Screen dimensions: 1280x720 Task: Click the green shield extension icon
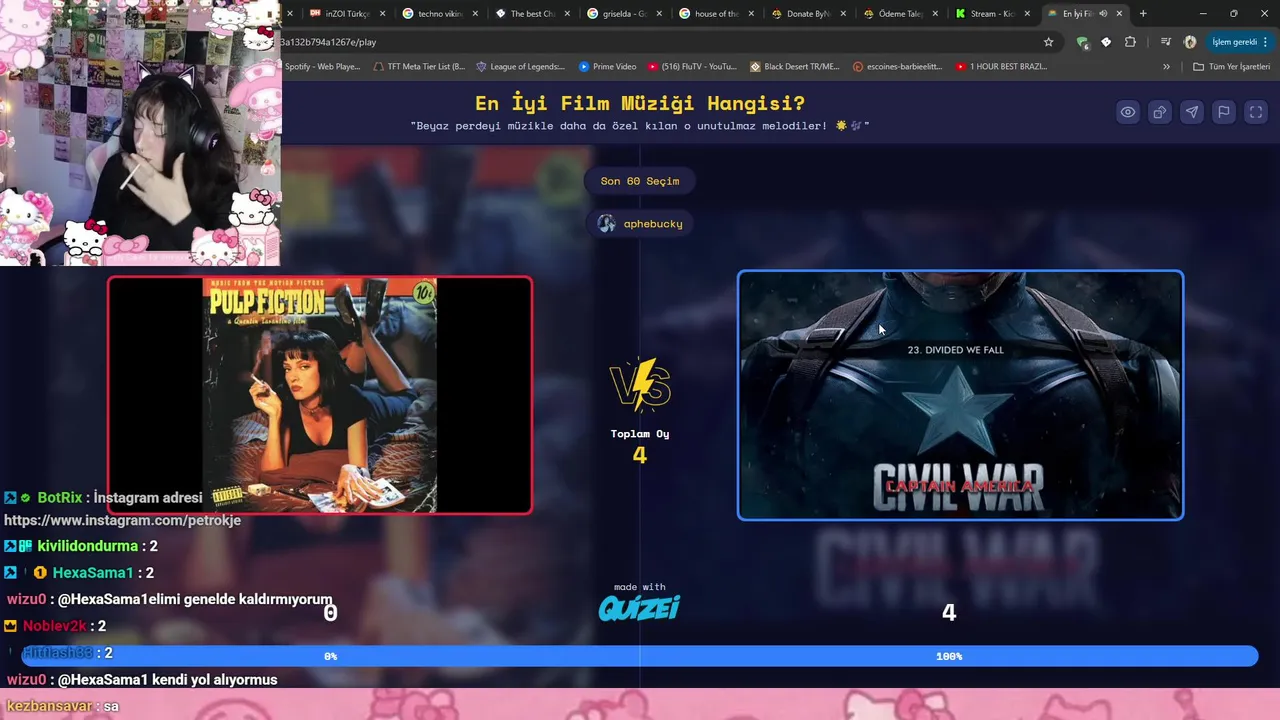pos(1082,42)
